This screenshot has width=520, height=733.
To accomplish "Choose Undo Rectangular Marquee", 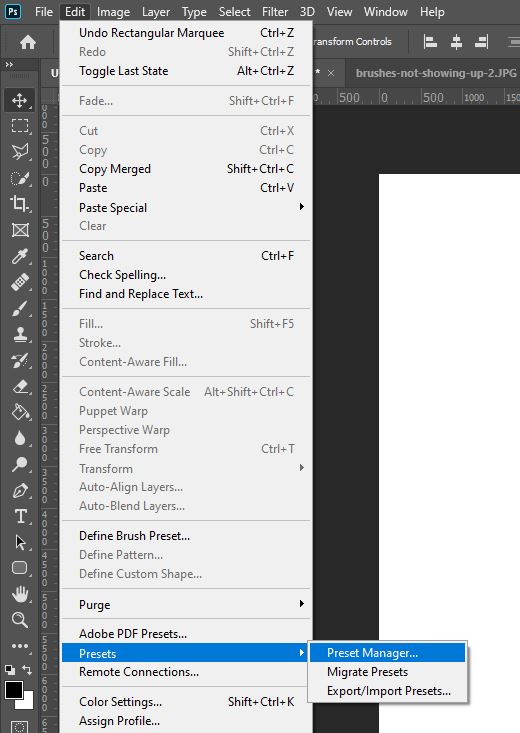I will pos(187,33).
